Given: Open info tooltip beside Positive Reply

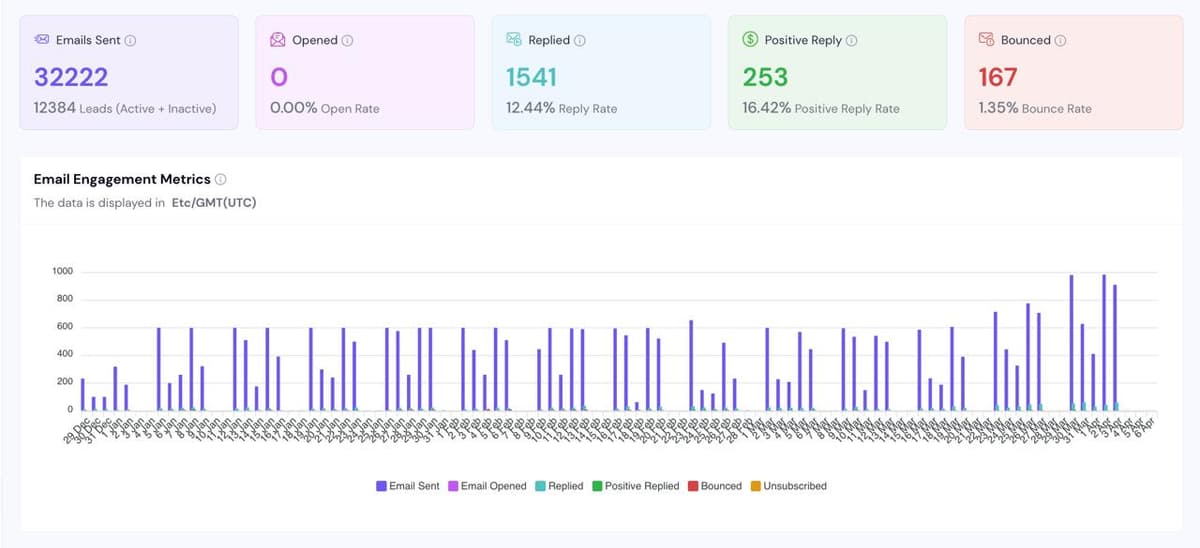Looking at the screenshot, I should (x=852, y=41).
